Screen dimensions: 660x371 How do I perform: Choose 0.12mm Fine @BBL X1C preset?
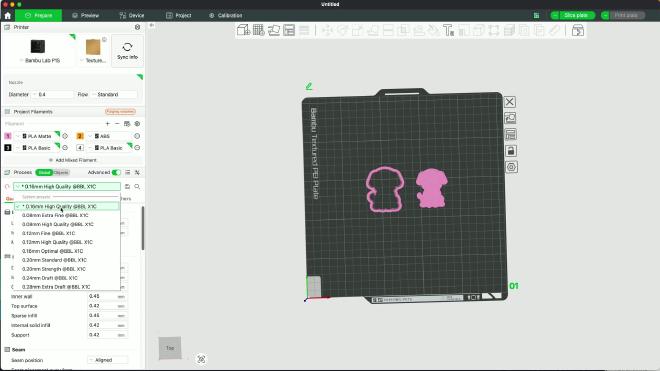[x=67, y=233]
